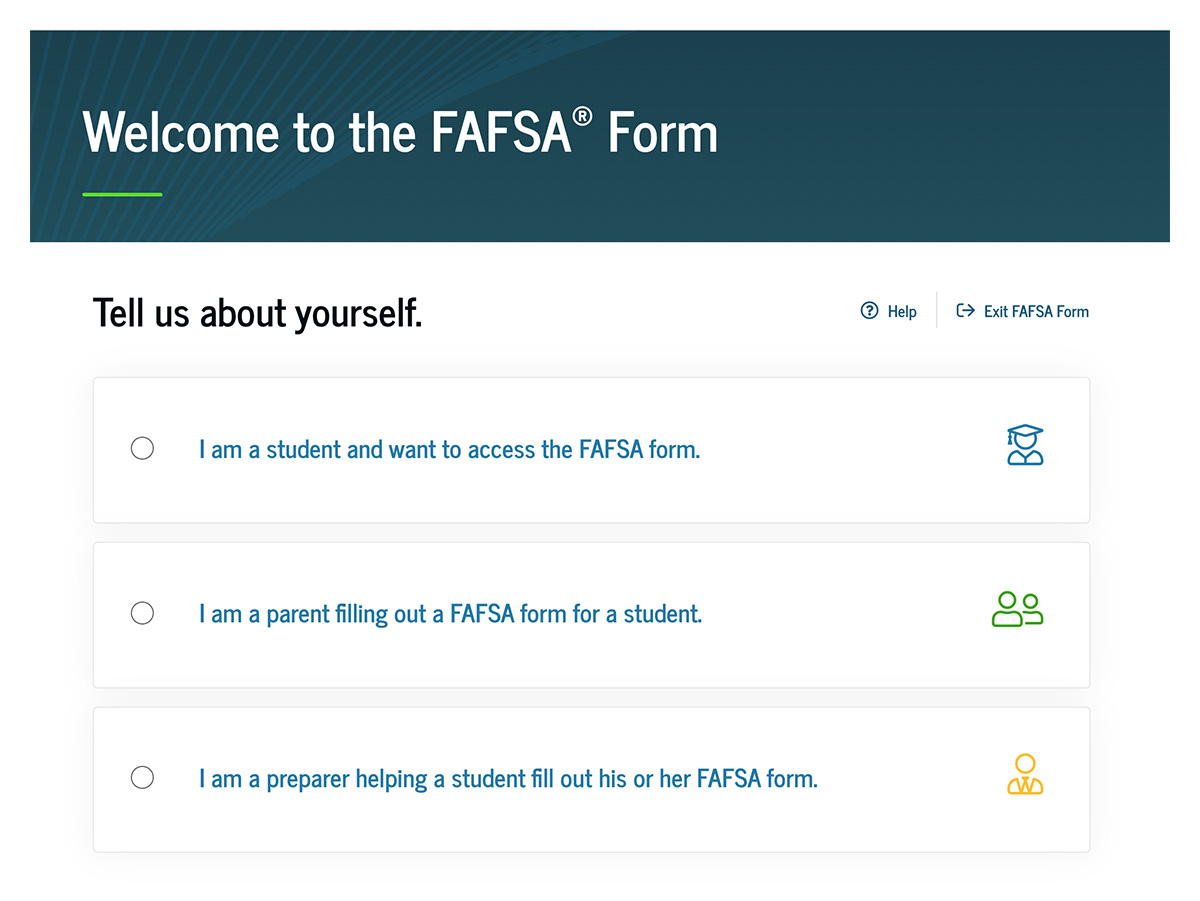Select the parent radio button

coord(143,613)
